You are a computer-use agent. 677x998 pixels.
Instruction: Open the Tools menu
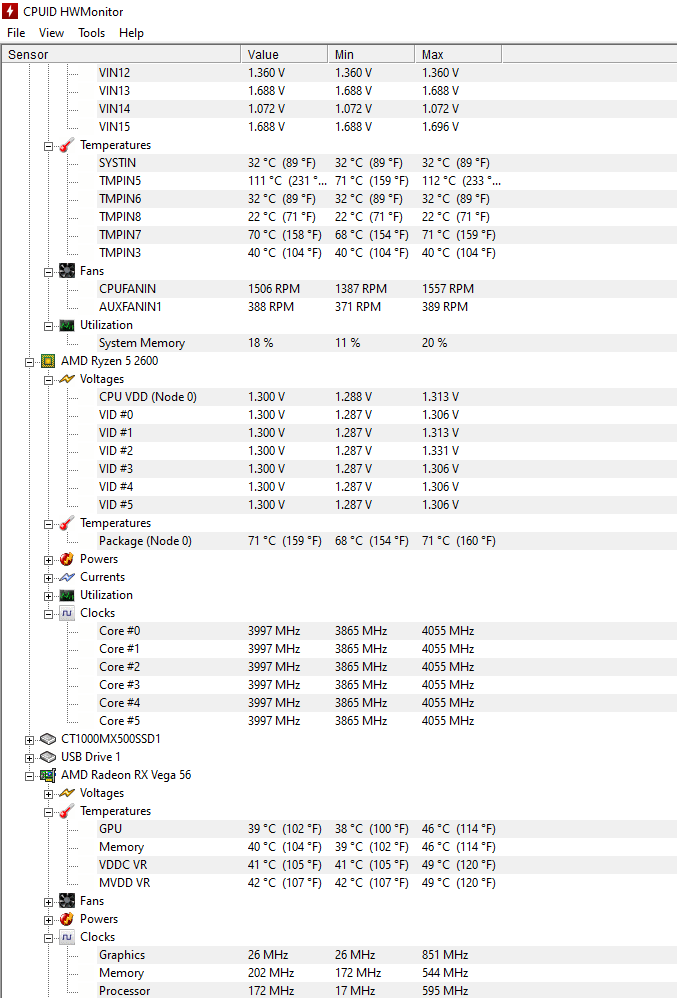(91, 32)
